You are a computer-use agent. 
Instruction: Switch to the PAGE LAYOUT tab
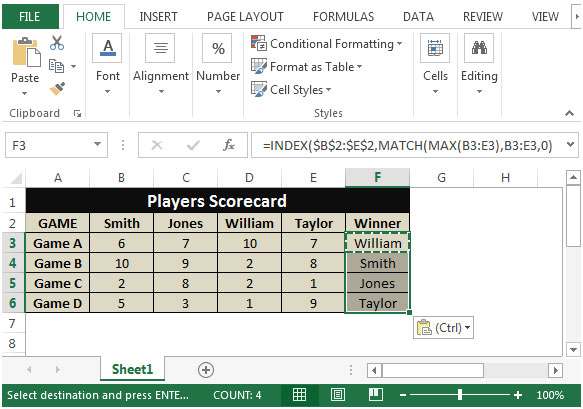[245, 16]
